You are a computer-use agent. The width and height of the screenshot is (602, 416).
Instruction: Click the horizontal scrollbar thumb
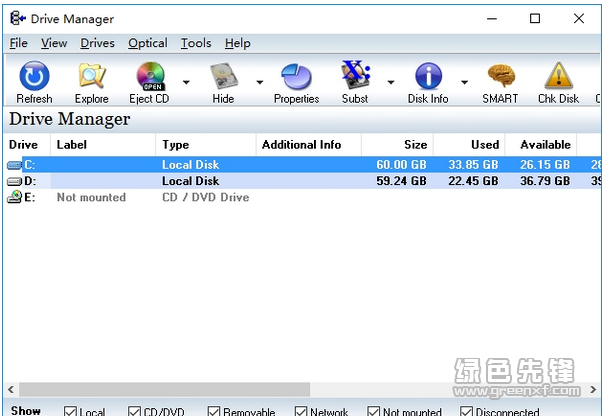165,390
